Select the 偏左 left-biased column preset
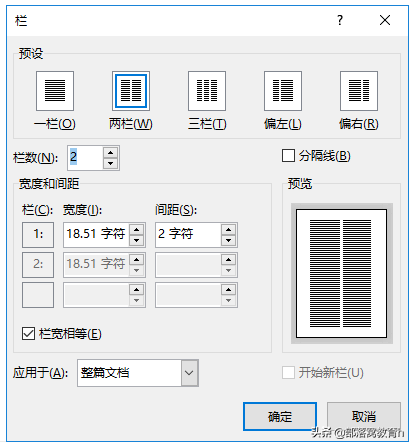The image size is (413, 447). point(283,91)
